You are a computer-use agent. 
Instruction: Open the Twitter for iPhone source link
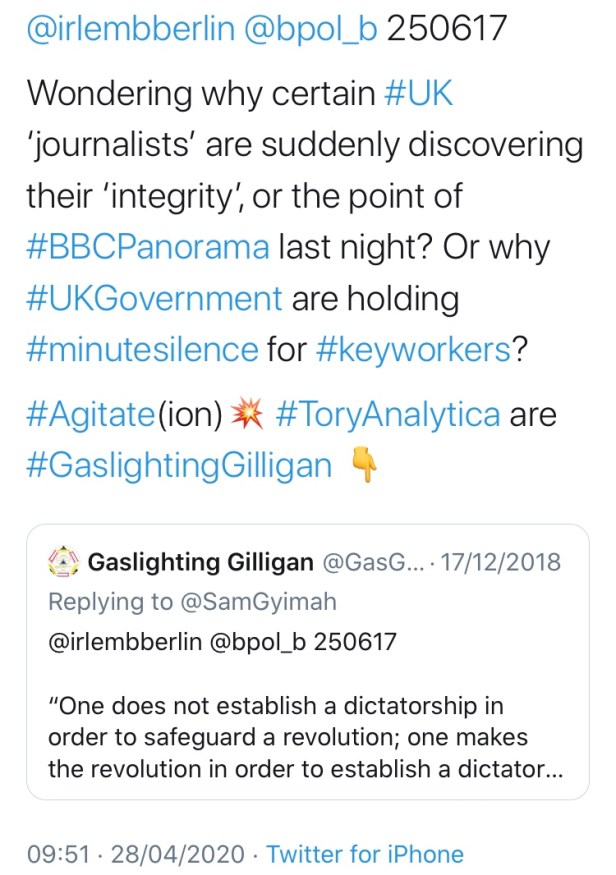pyautogui.click(x=365, y=854)
